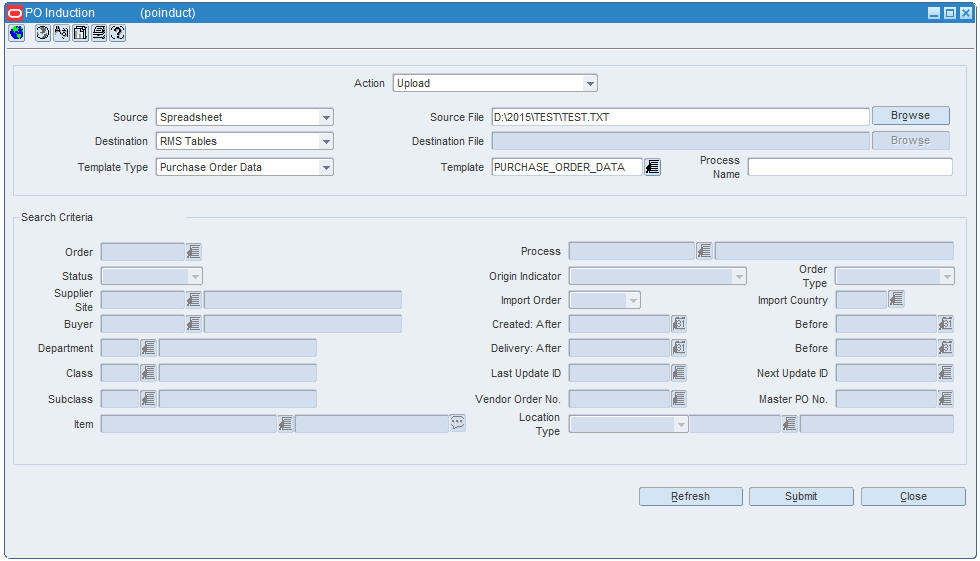Click the Search Criteria group label
This screenshot has width=980, height=561.
click(x=57, y=217)
